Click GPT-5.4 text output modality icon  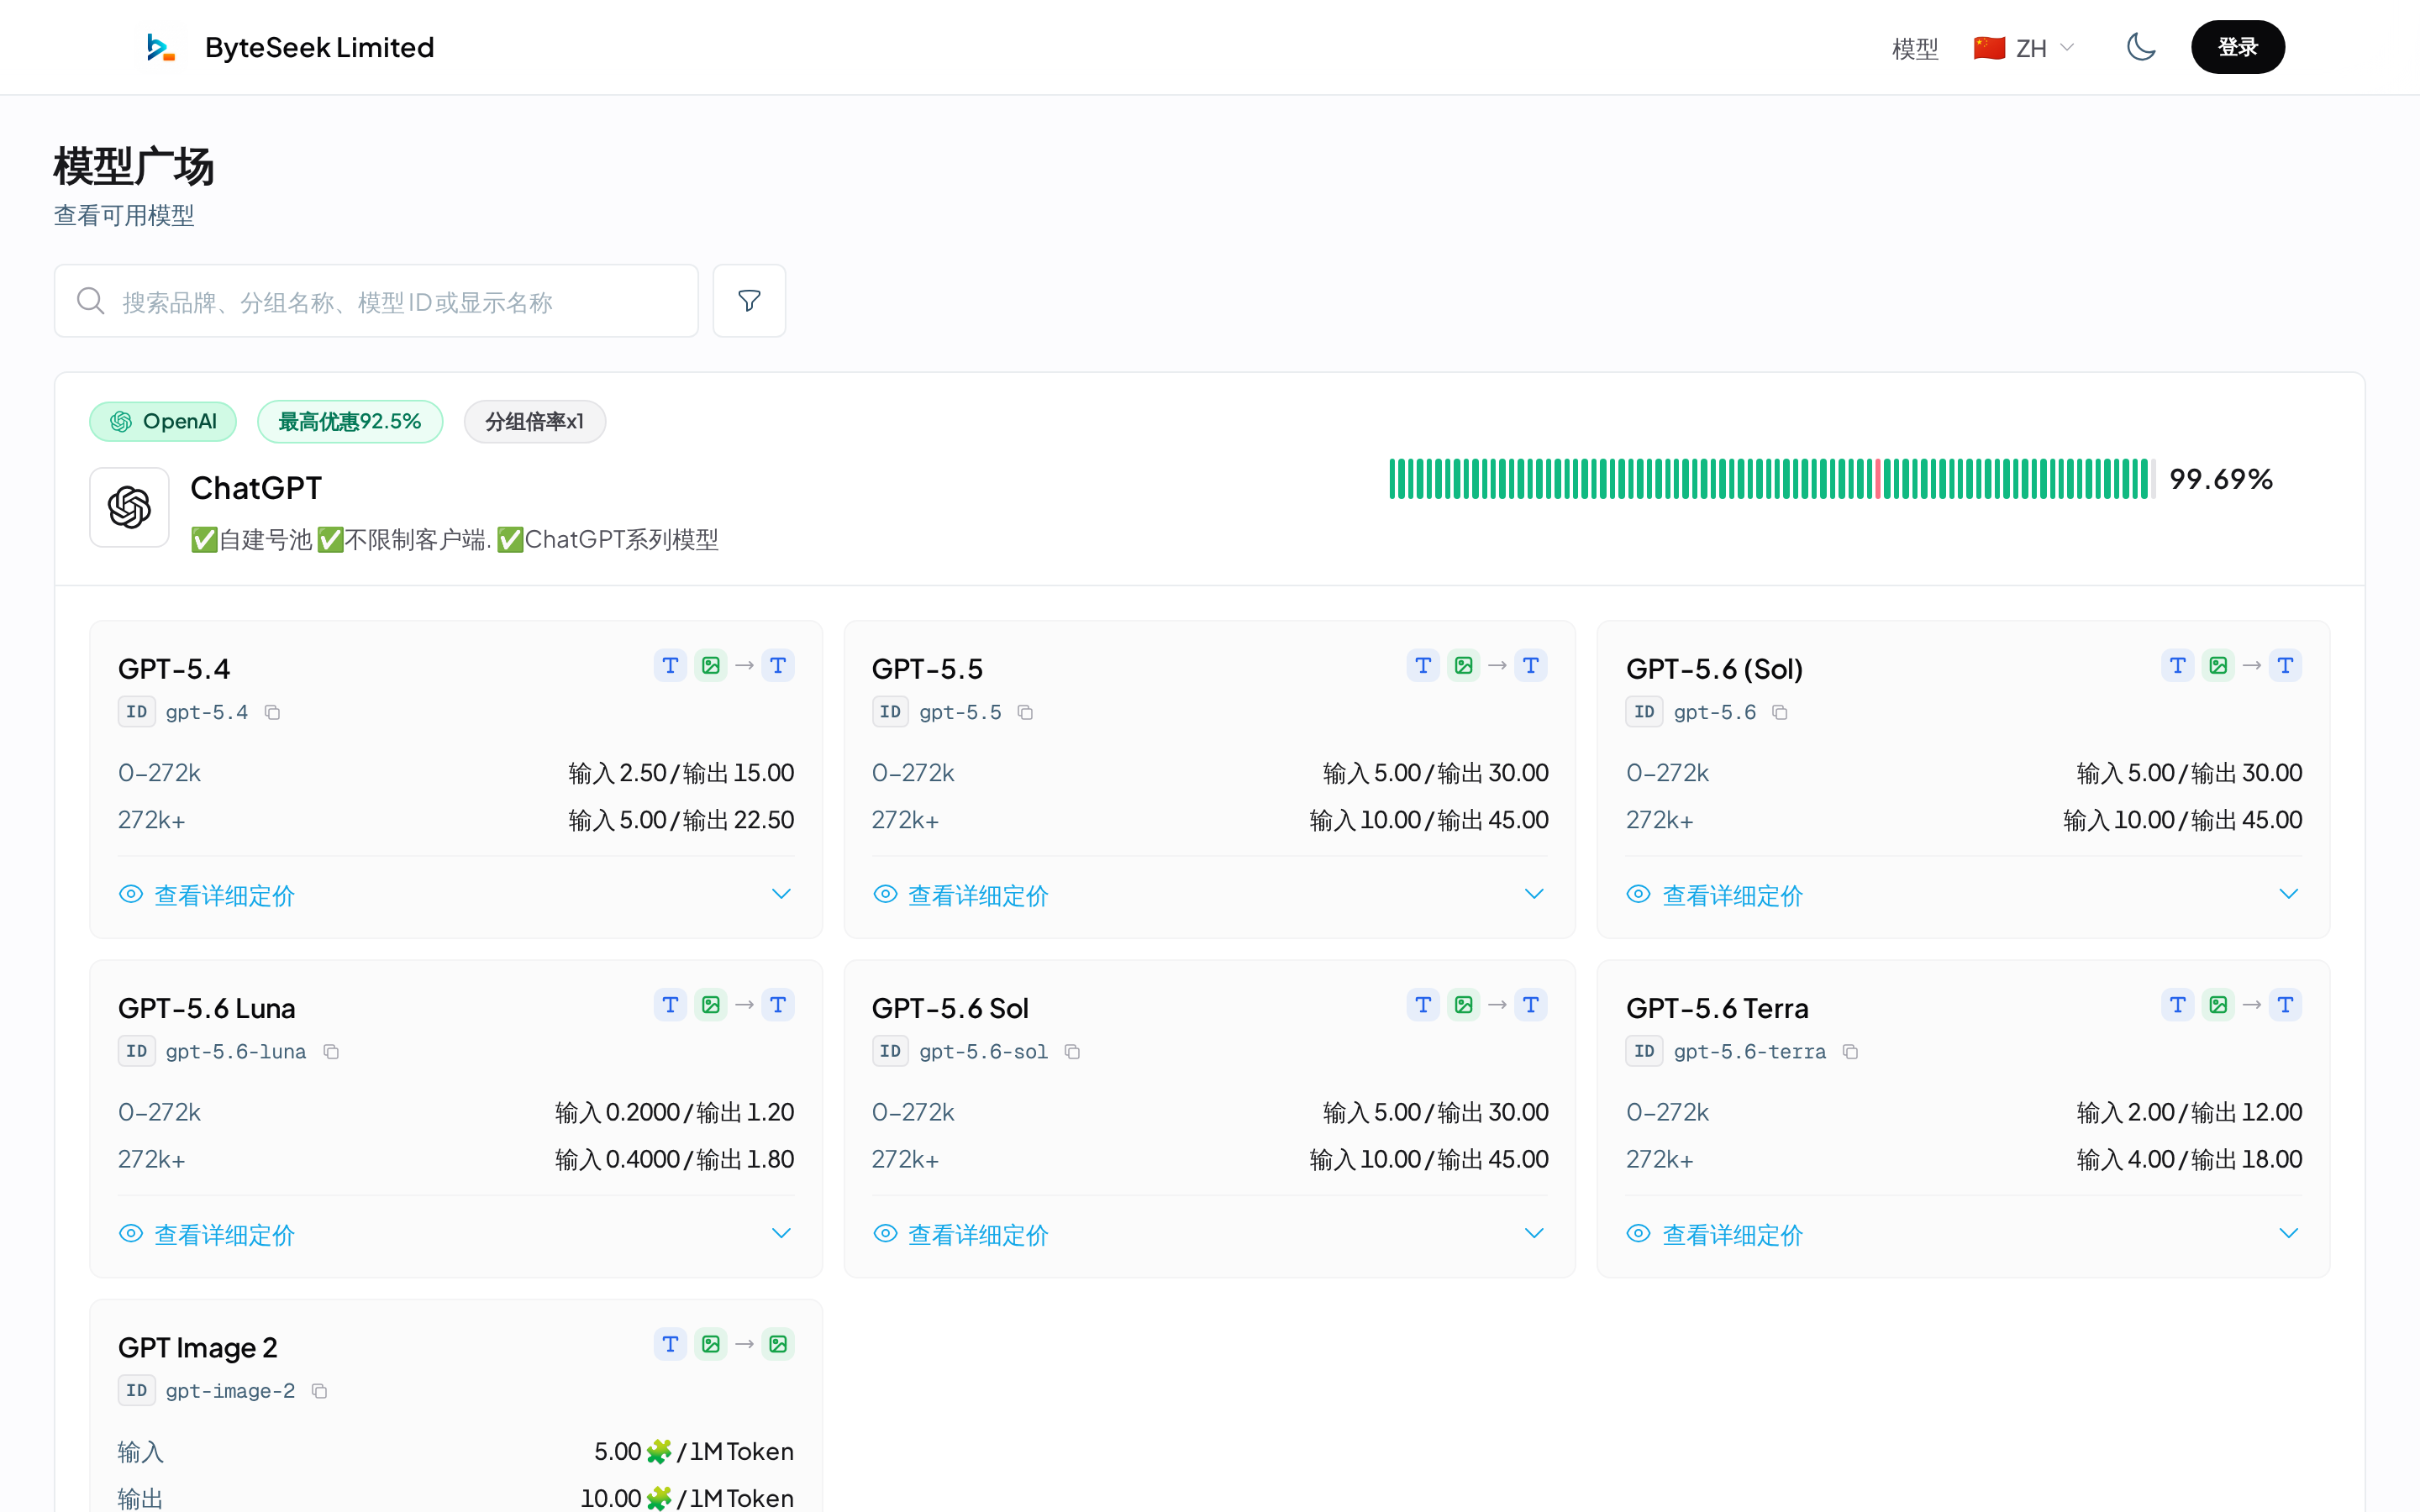[x=778, y=665]
